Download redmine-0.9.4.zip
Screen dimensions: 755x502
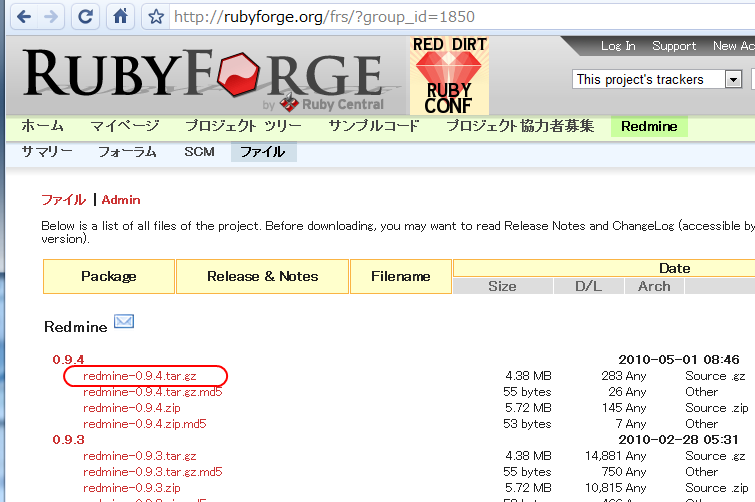[x=131, y=408]
